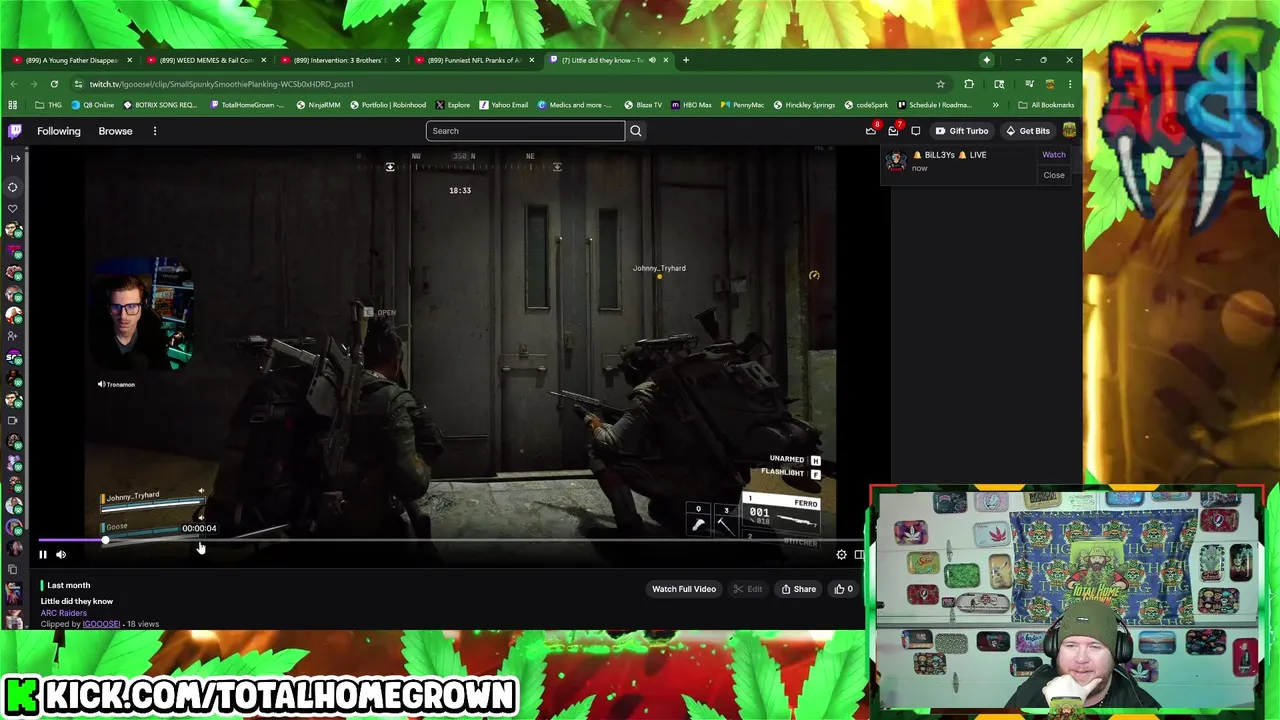Screen dimensions: 1280x720
Task: Toggle theatre mode in the player
Action: click(859, 554)
